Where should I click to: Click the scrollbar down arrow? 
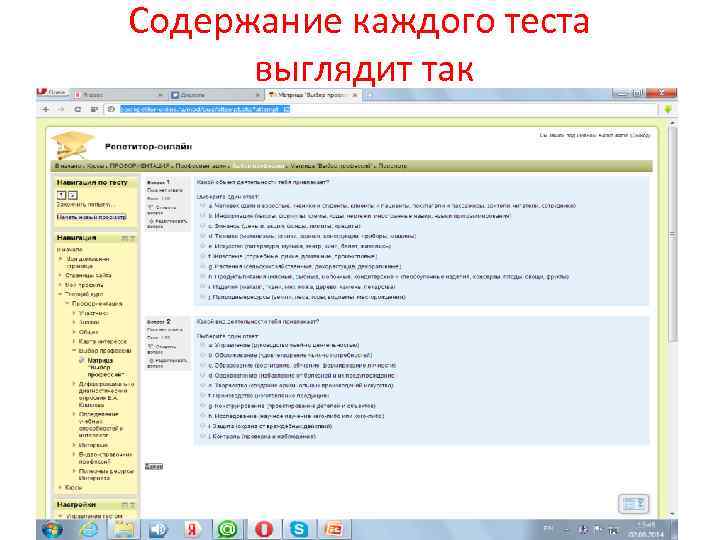click(x=673, y=514)
